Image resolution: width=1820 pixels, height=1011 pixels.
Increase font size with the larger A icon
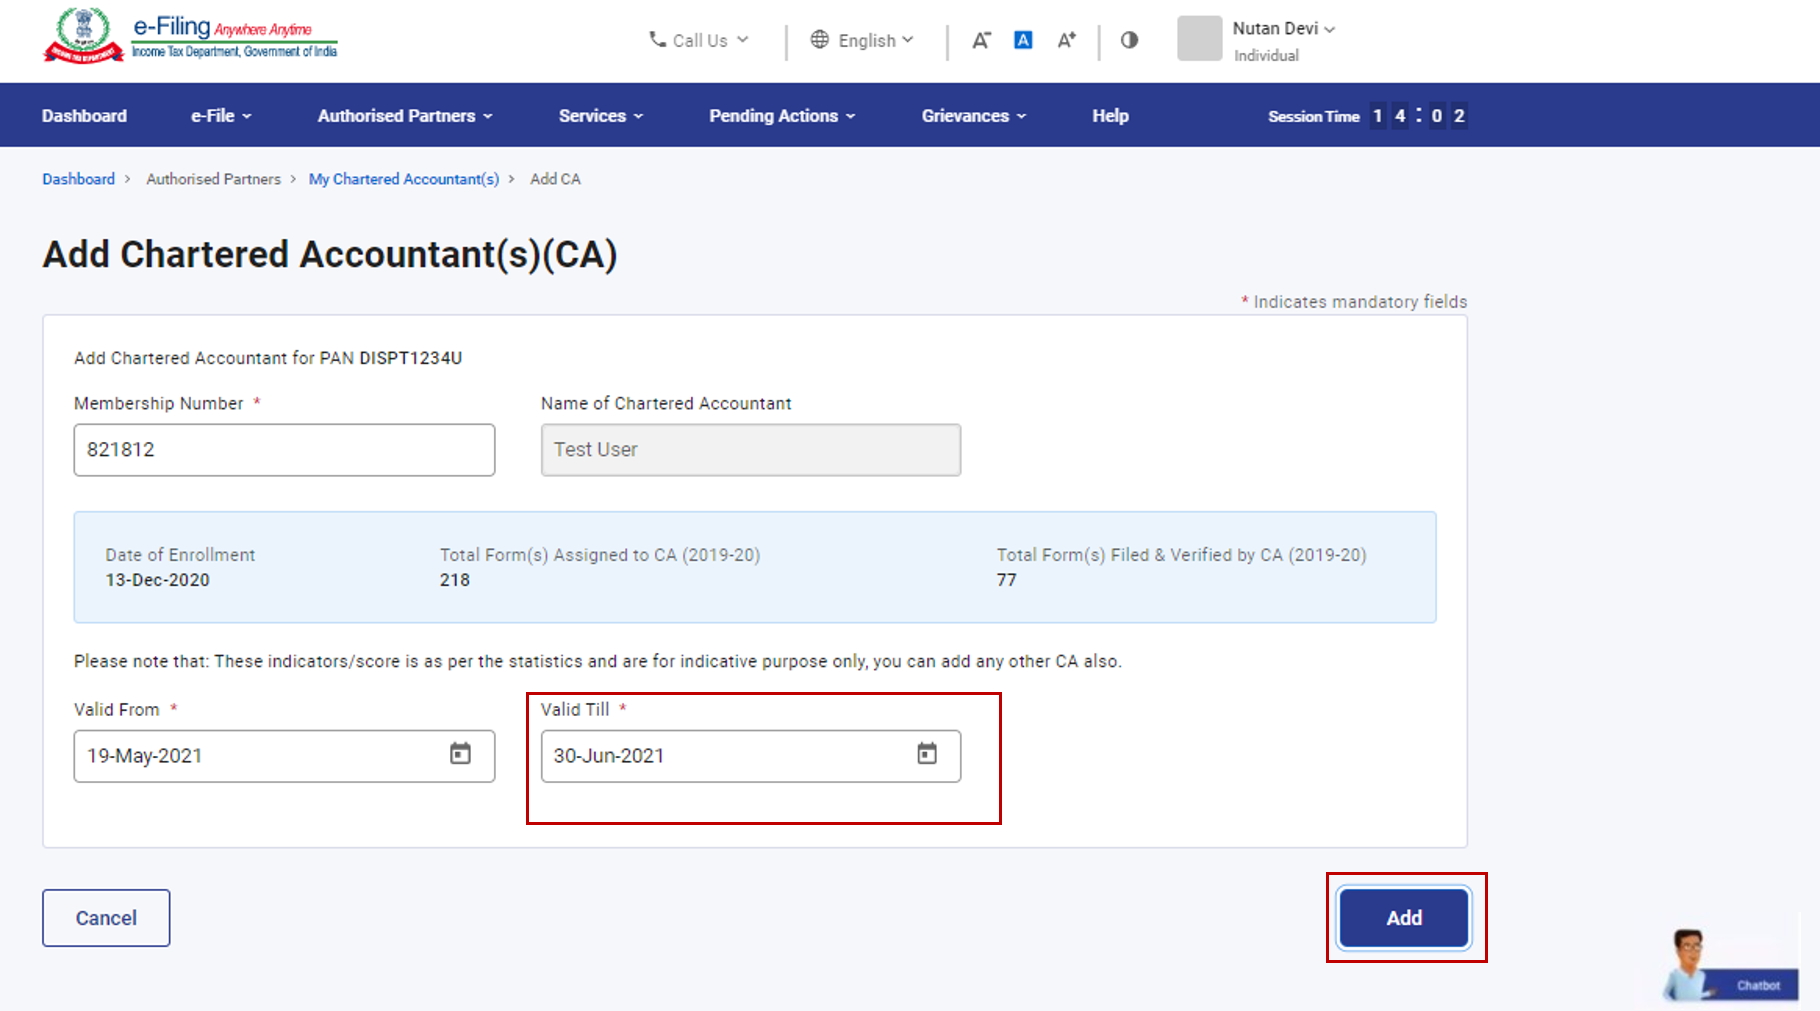click(x=1066, y=40)
